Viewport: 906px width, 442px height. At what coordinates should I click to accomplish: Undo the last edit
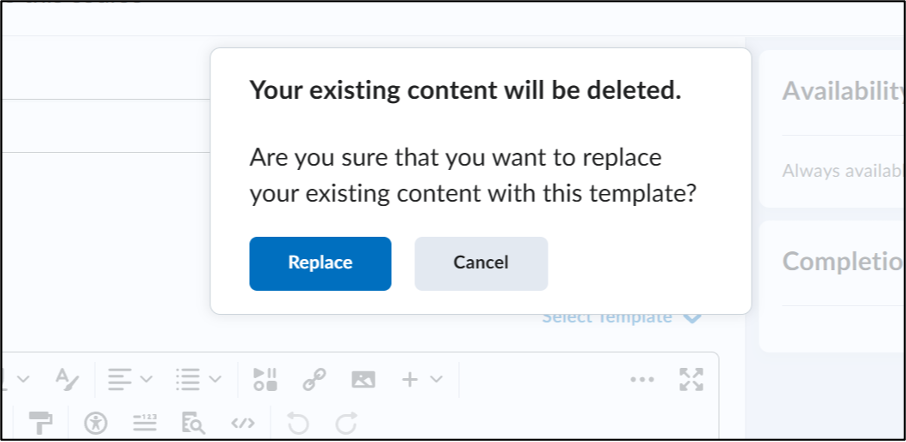(x=298, y=424)
